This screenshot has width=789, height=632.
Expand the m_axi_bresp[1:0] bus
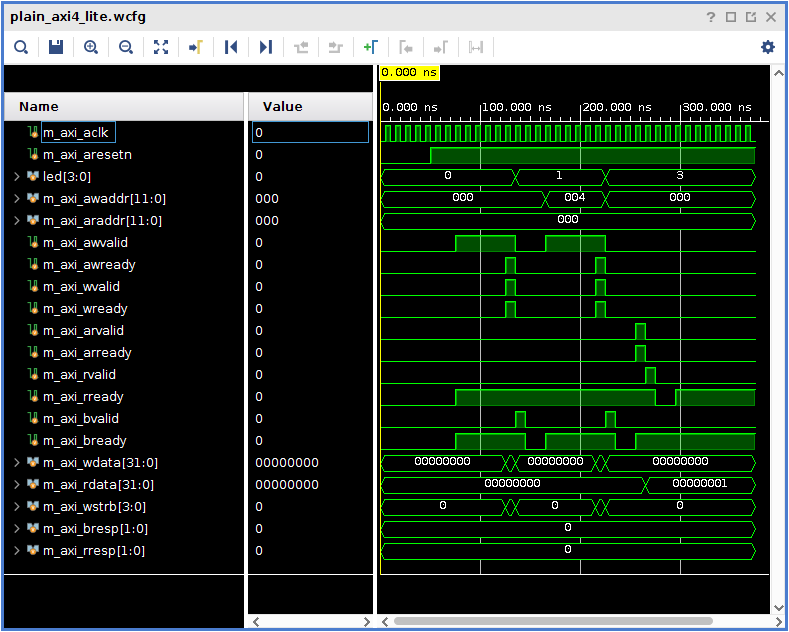[17, 529]
